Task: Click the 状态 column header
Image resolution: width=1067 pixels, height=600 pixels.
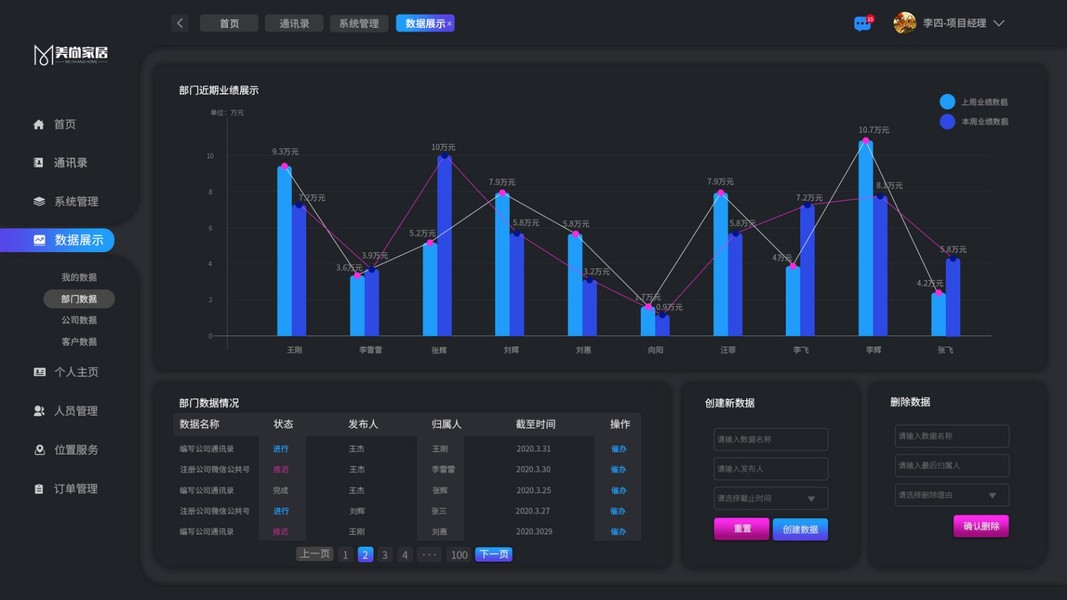Action: point(283,424)
